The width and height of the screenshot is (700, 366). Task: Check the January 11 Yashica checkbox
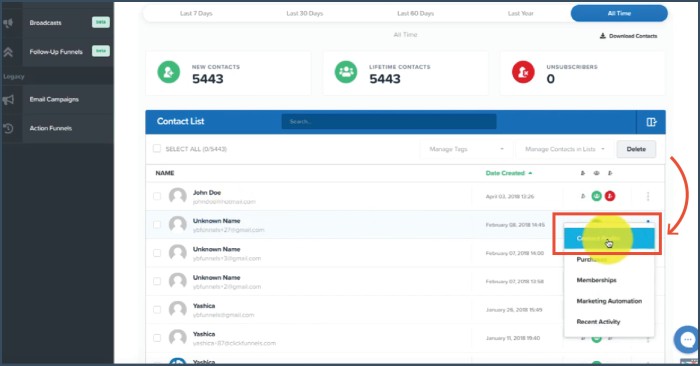point(157,338)
